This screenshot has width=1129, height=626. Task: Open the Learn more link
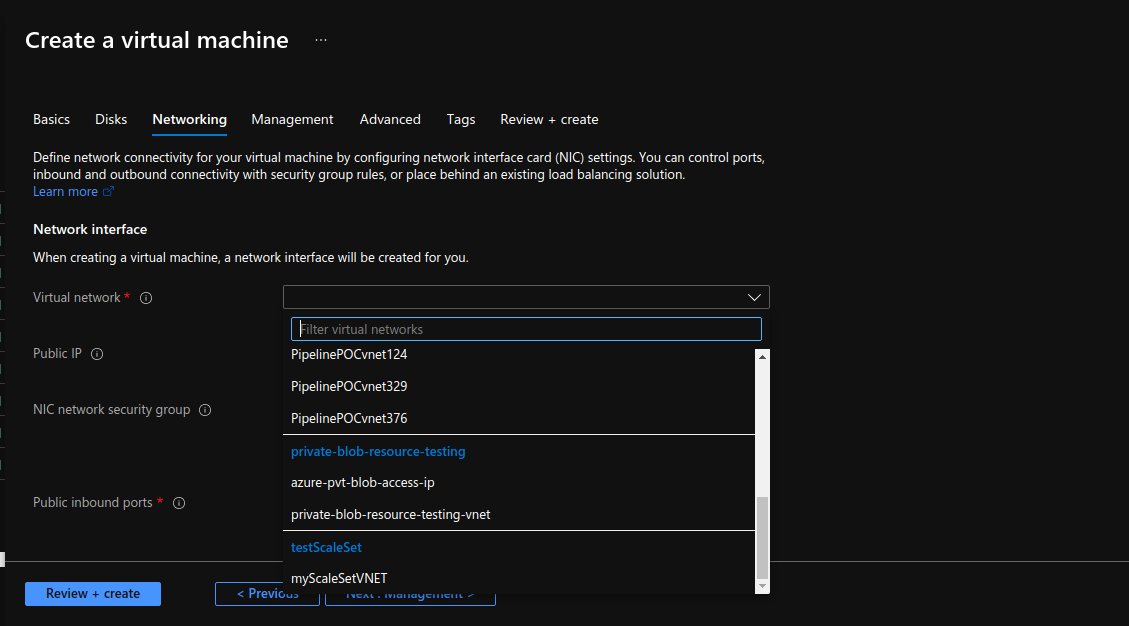point(66,192)
